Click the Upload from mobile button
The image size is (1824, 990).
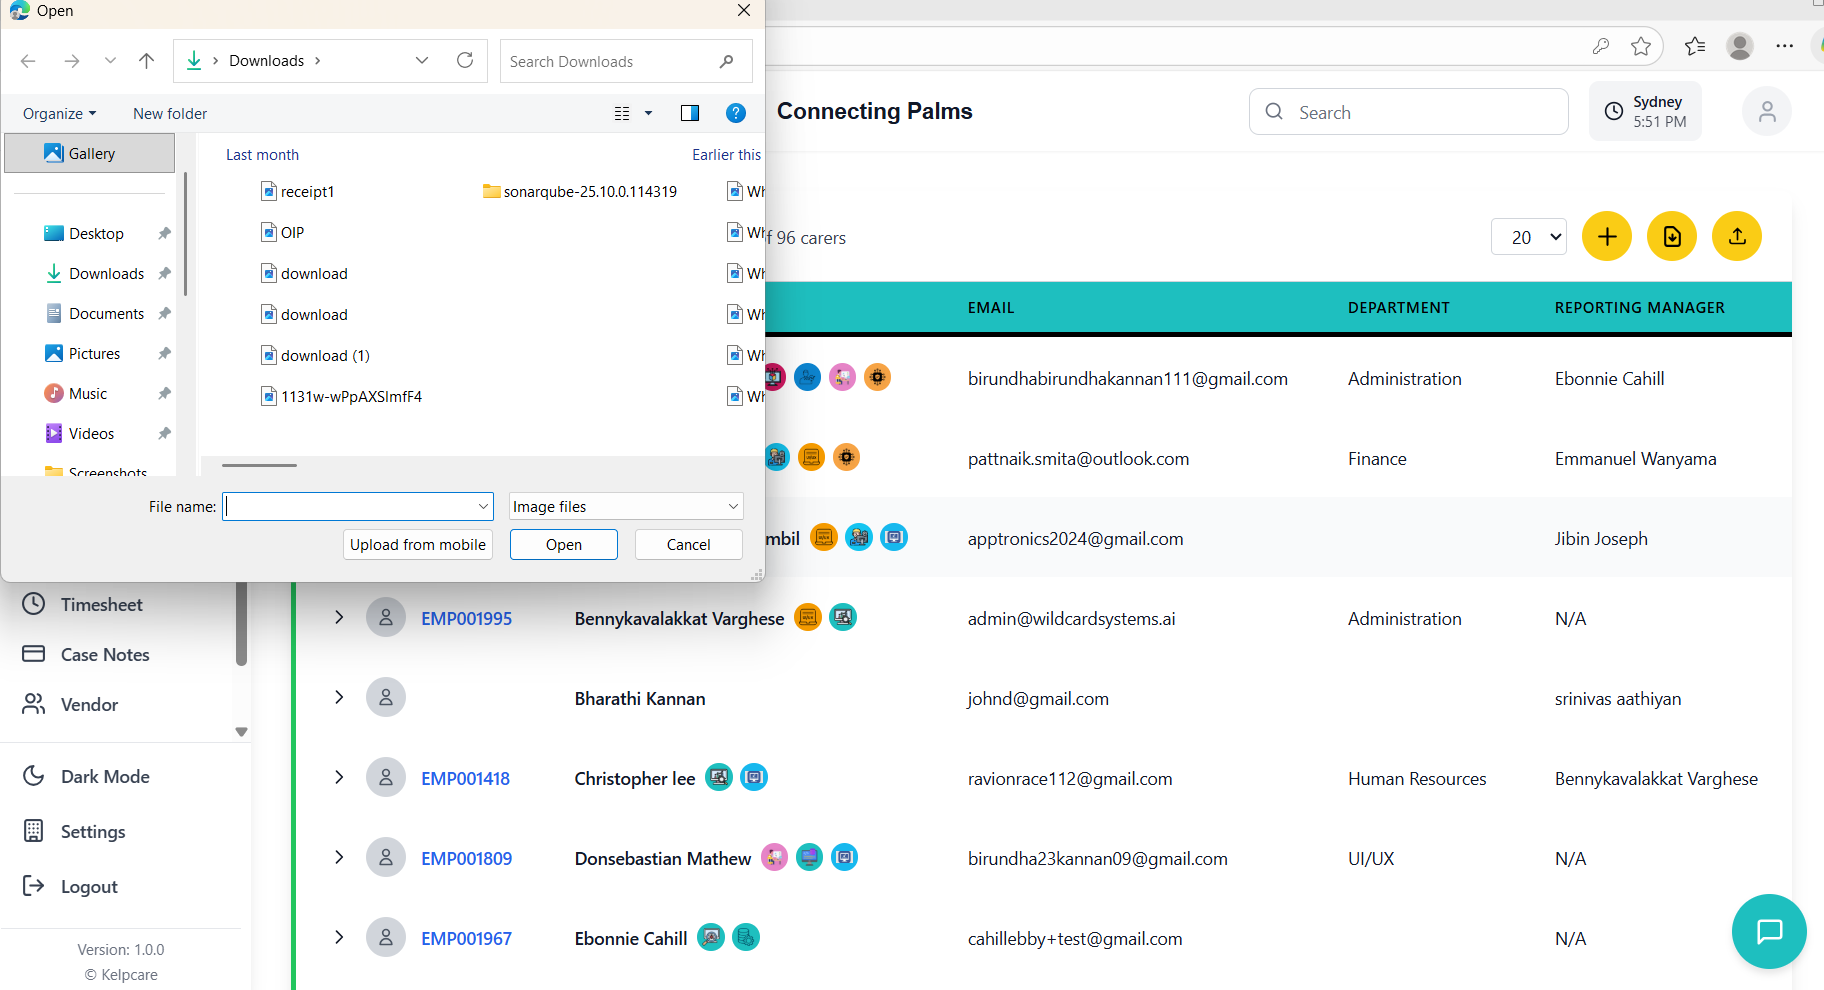pos(417,545)
